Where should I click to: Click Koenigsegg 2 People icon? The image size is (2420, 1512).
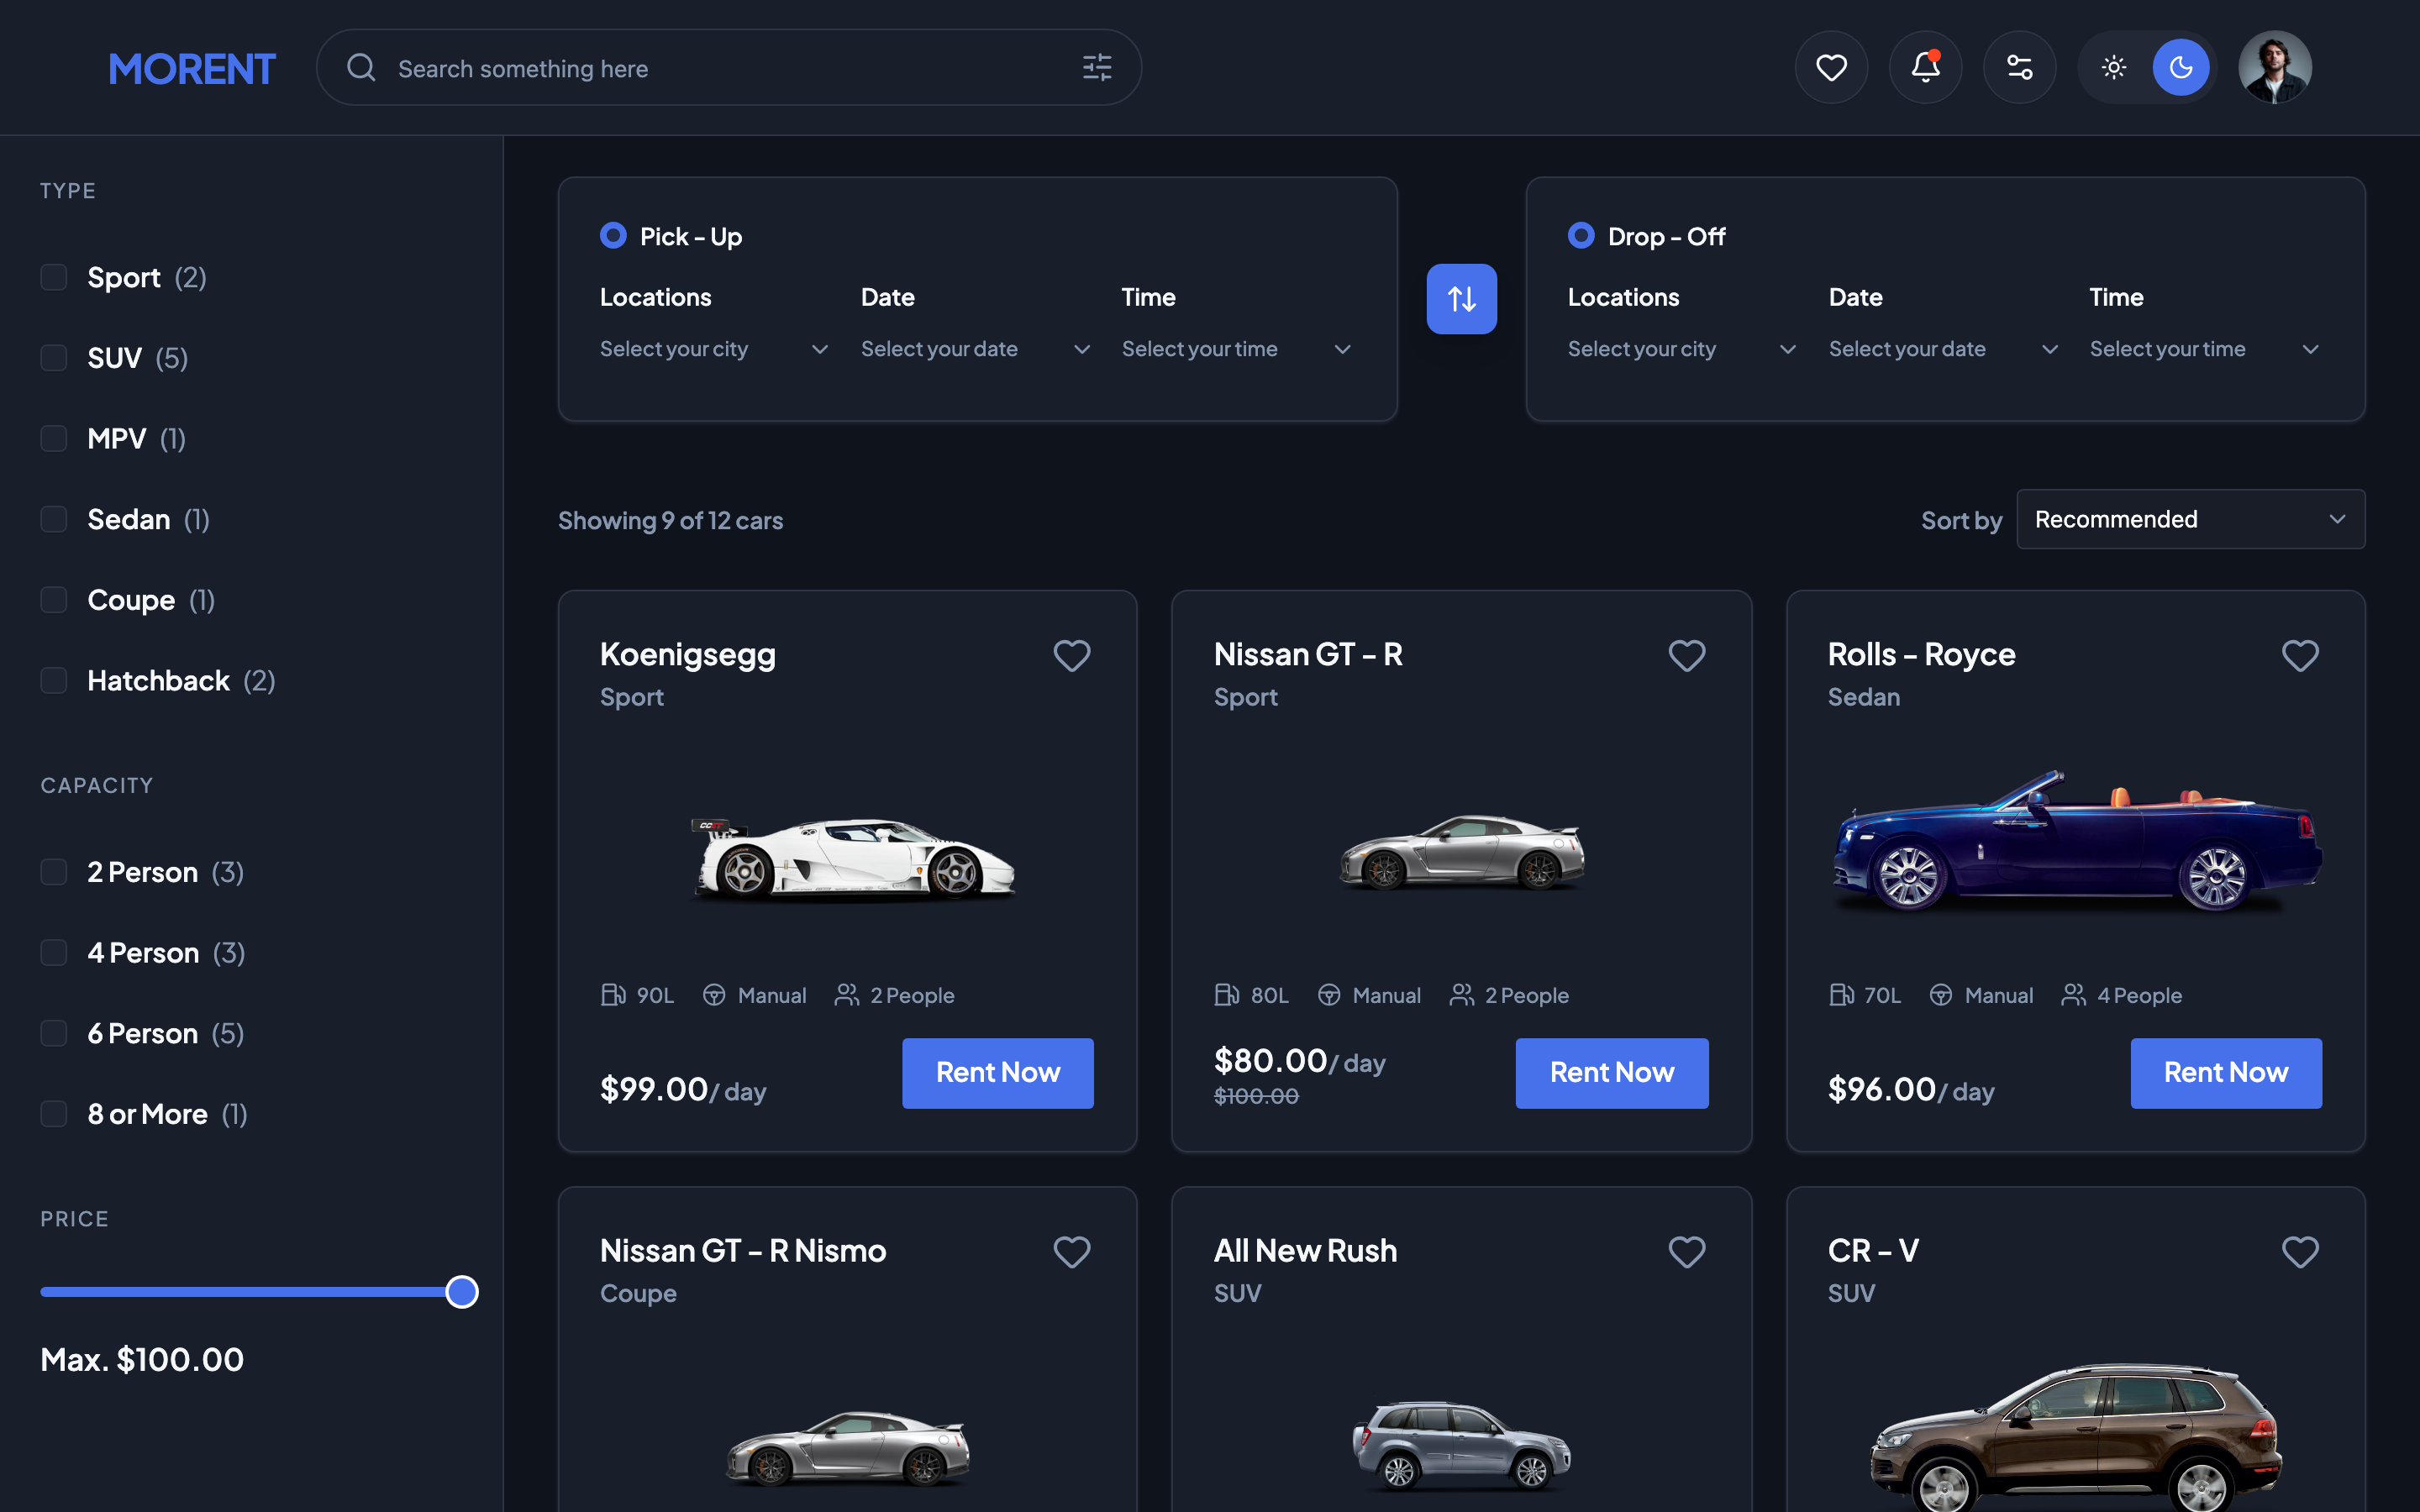tap(847, 994)
